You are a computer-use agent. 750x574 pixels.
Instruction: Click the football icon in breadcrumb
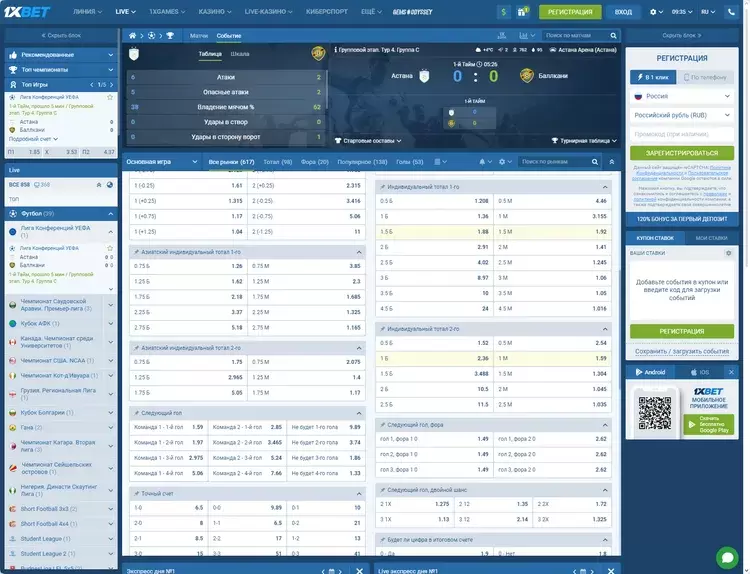pyautogui.click(x=151, y=35)
